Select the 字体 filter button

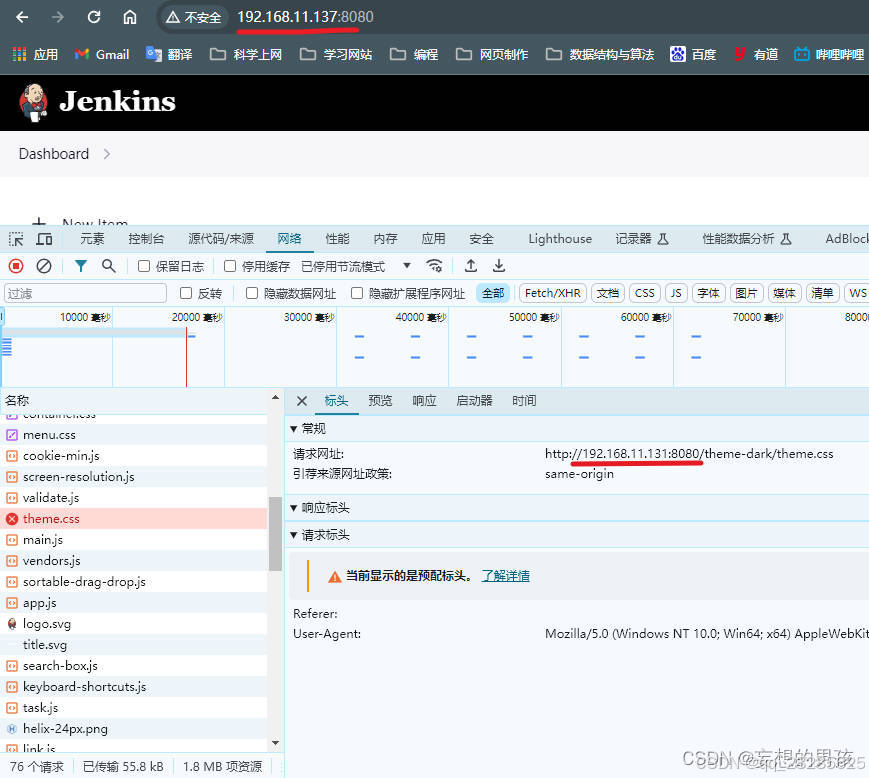tap(708, 293)
